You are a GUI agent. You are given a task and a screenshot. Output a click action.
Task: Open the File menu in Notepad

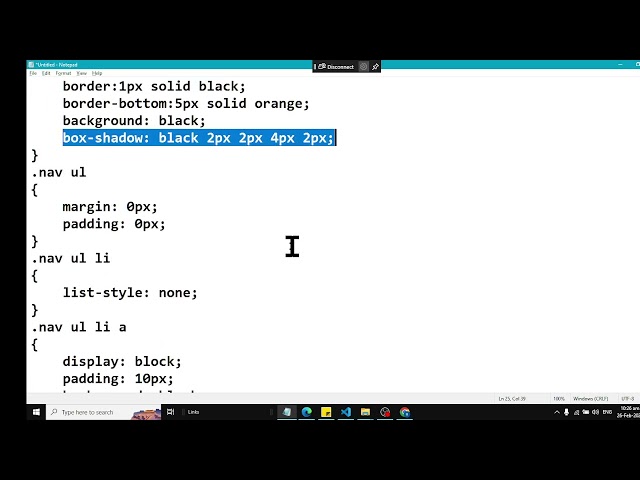tap(33, 73)
